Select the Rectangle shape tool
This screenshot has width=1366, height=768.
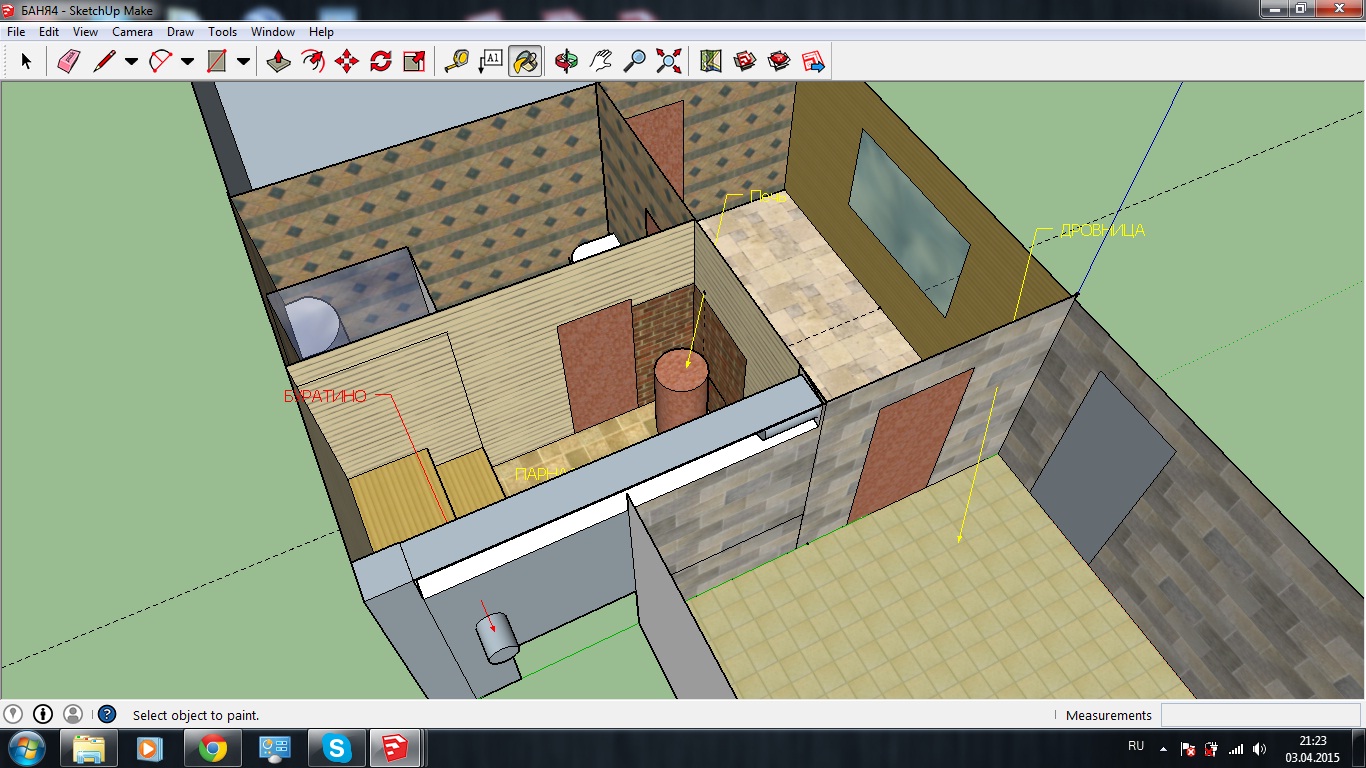tap(216, 62)
